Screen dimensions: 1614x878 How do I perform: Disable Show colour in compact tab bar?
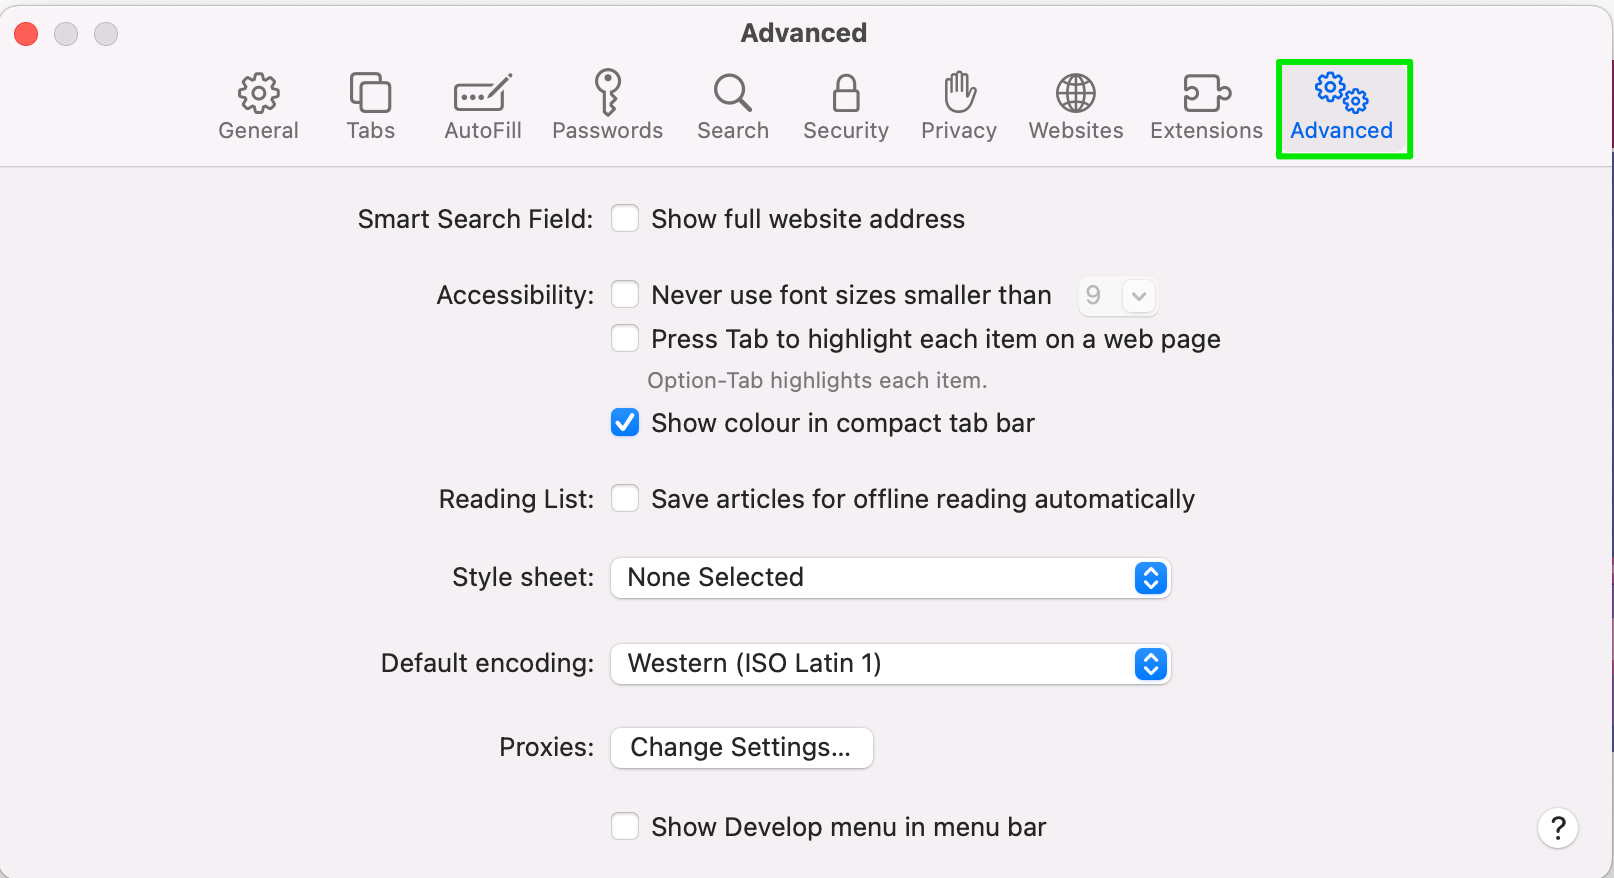click(x=625, y=423)
